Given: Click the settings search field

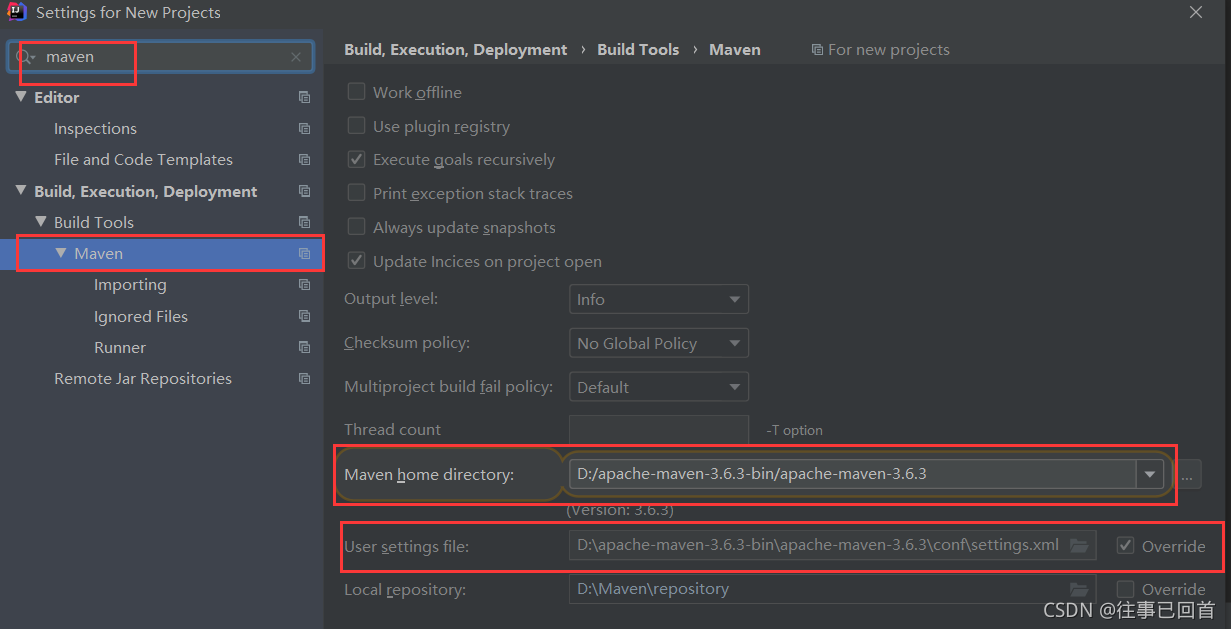Looking at the screenshot, I should pyautogui.click(x=160, y=57).
